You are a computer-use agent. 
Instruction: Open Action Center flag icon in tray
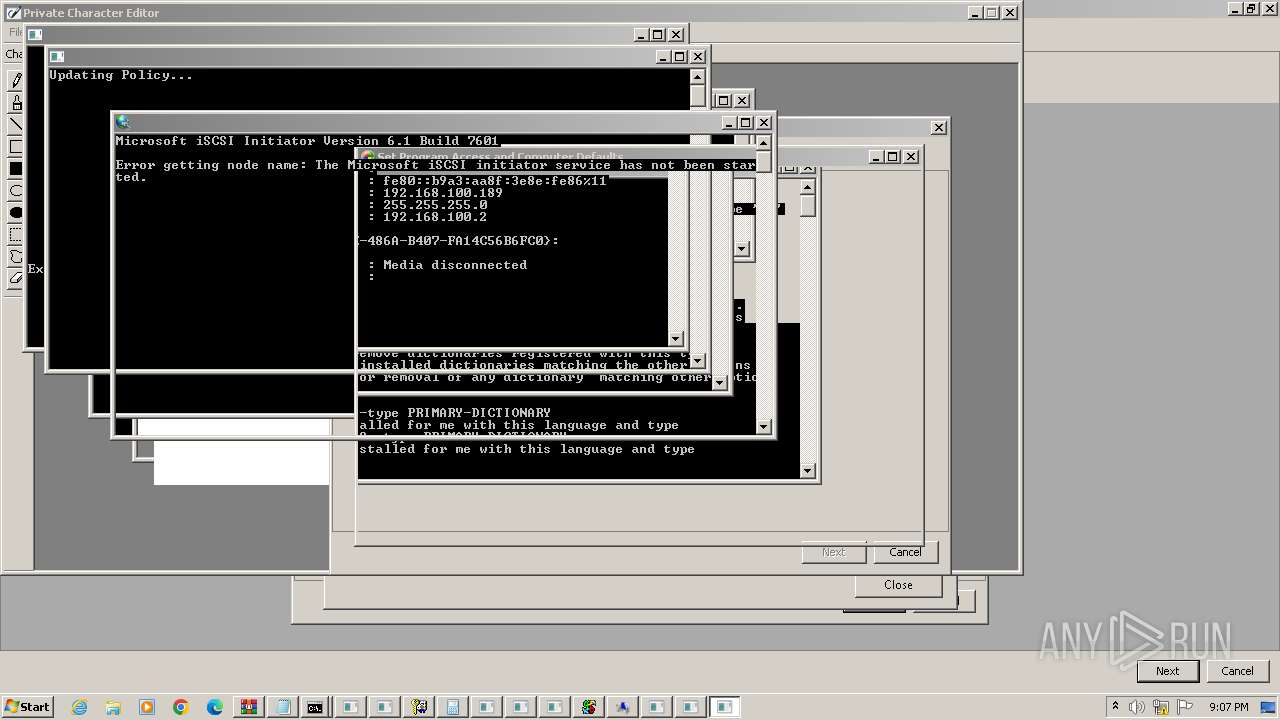1185,707
